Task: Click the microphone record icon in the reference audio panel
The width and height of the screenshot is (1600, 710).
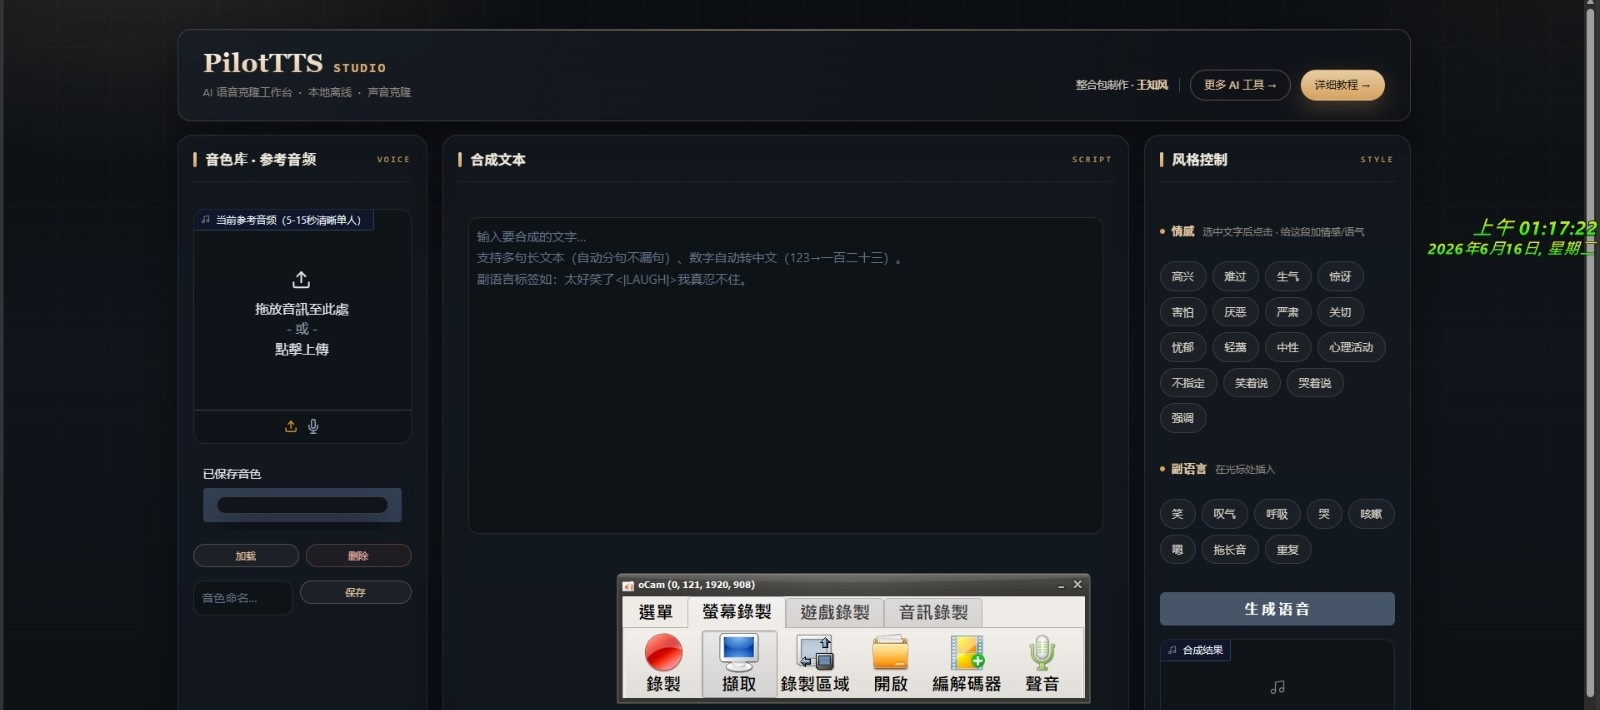Action: pos(313,426)
